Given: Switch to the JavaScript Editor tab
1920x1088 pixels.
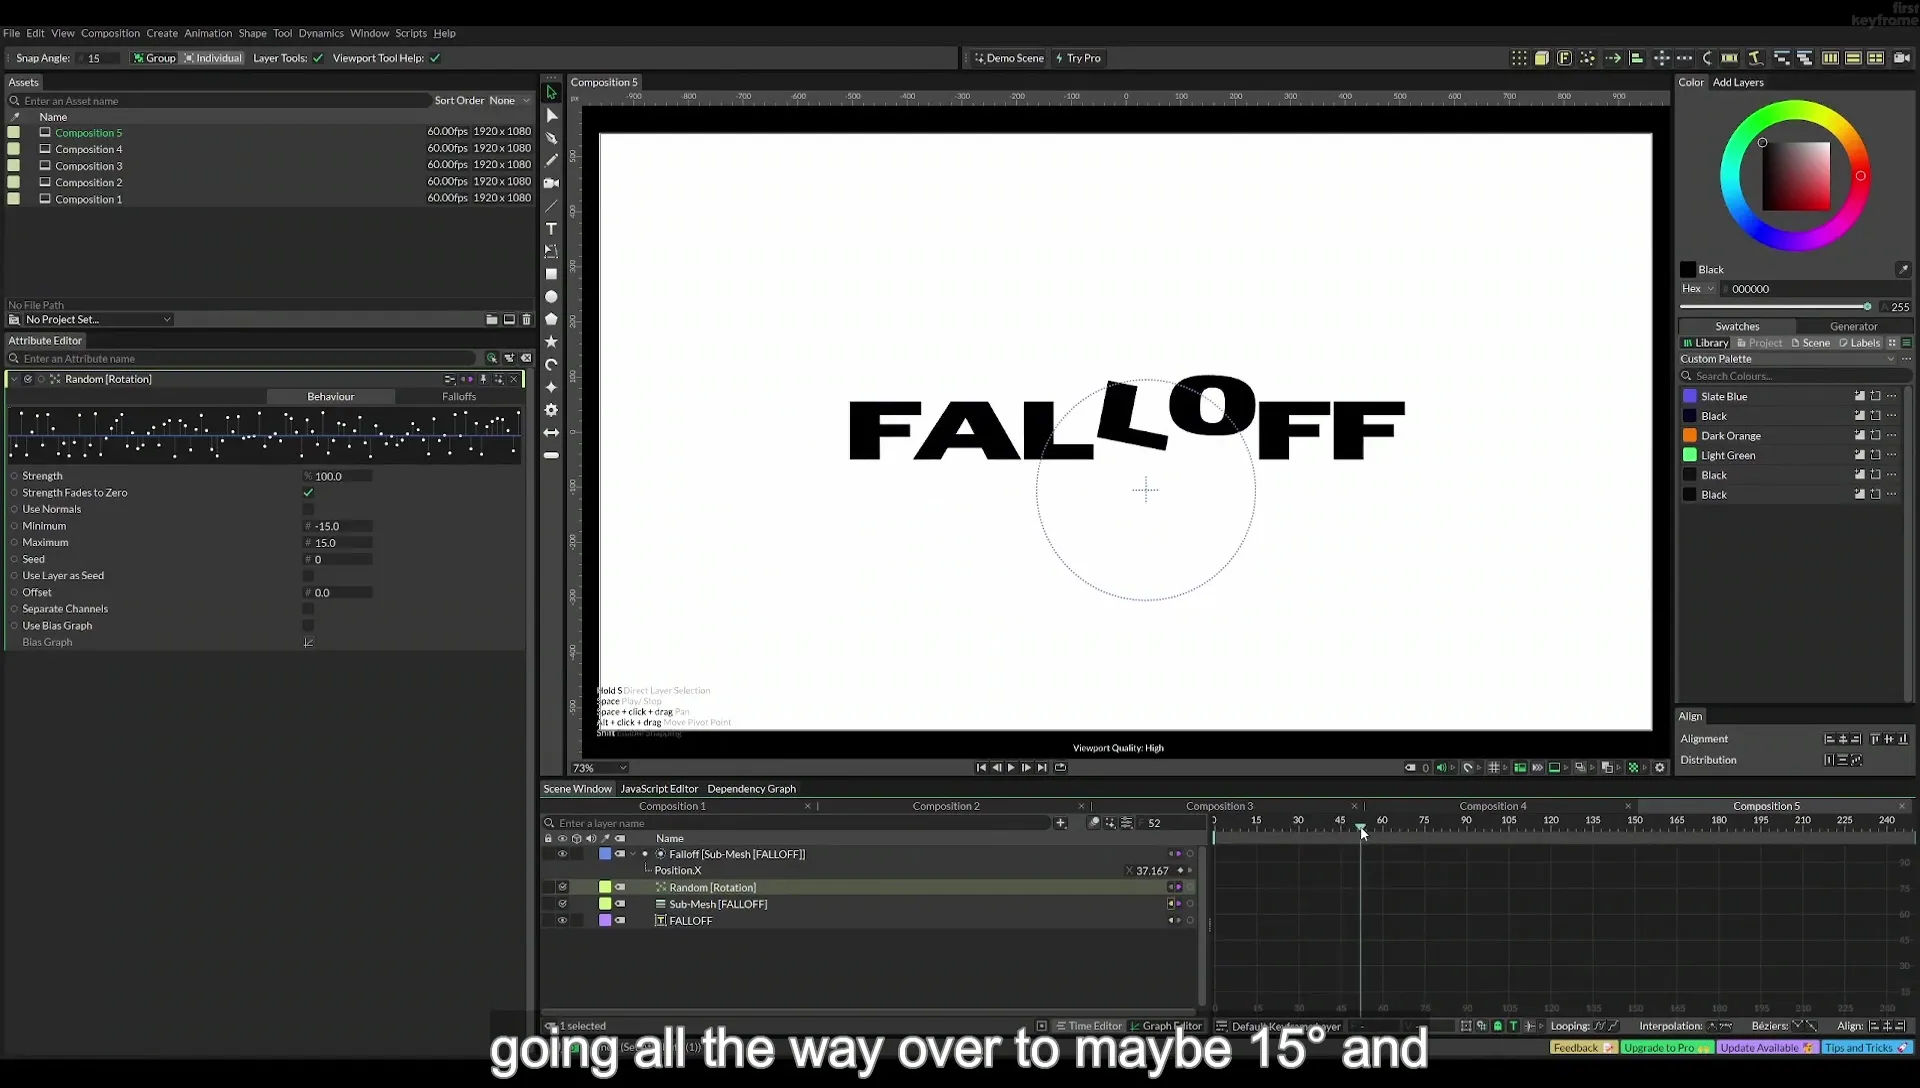Looking at the screenshot, I should pyautogui.click(x=659, y=789).
